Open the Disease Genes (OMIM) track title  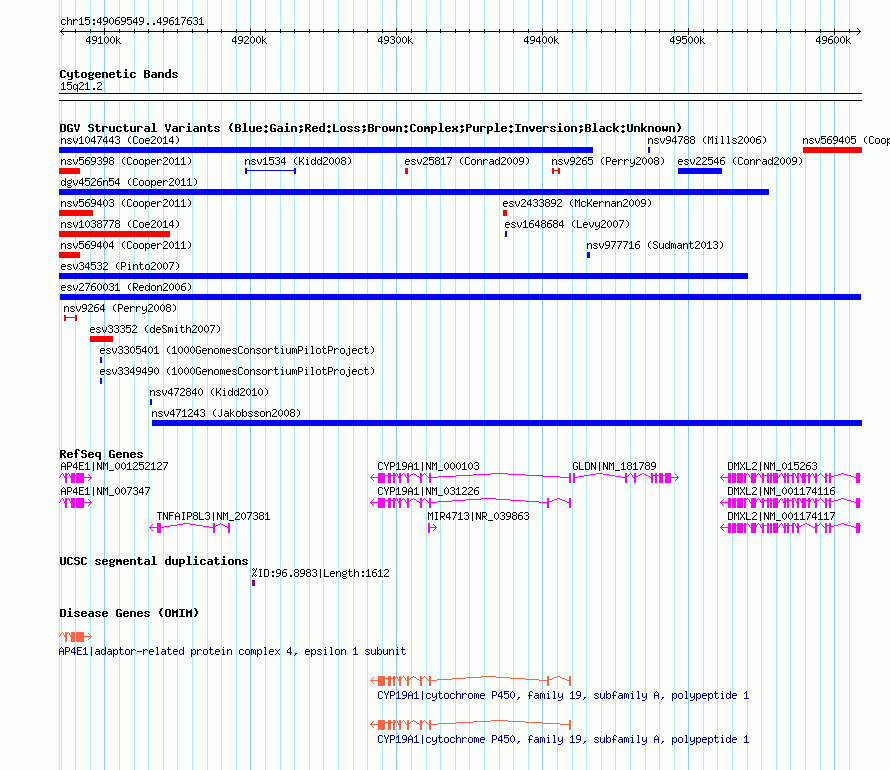pos(129,613)
